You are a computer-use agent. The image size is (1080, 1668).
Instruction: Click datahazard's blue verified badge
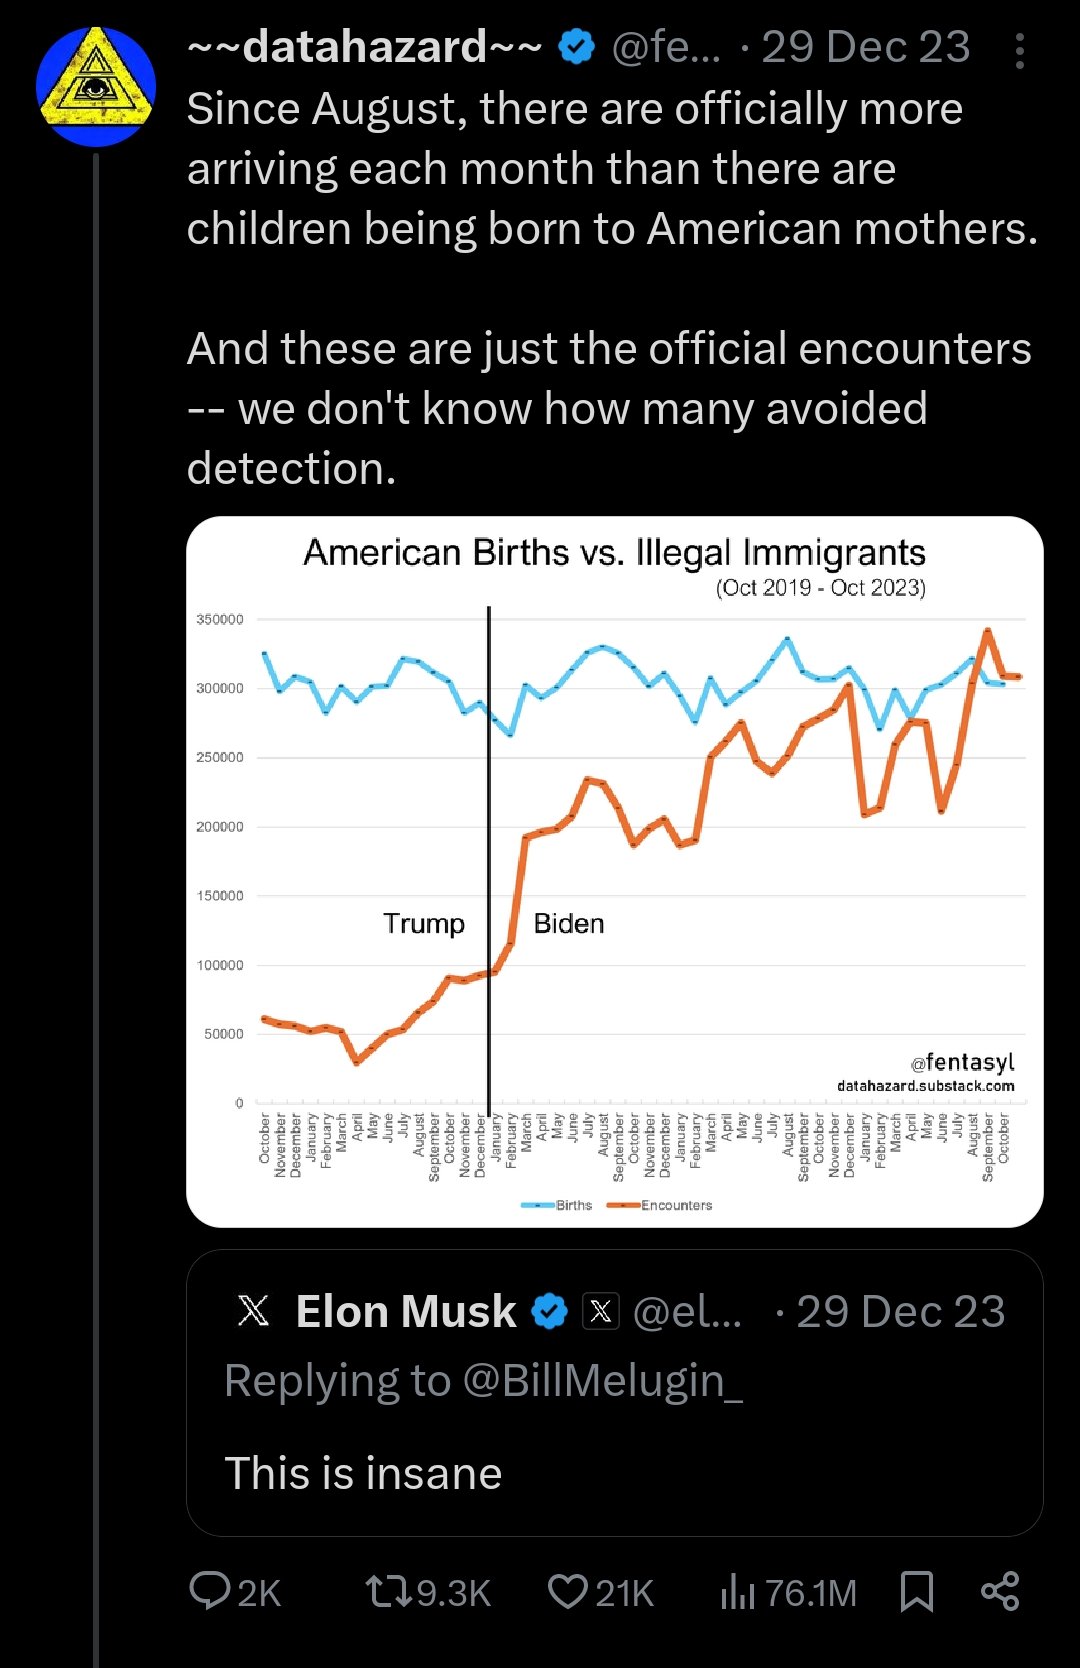576,47
